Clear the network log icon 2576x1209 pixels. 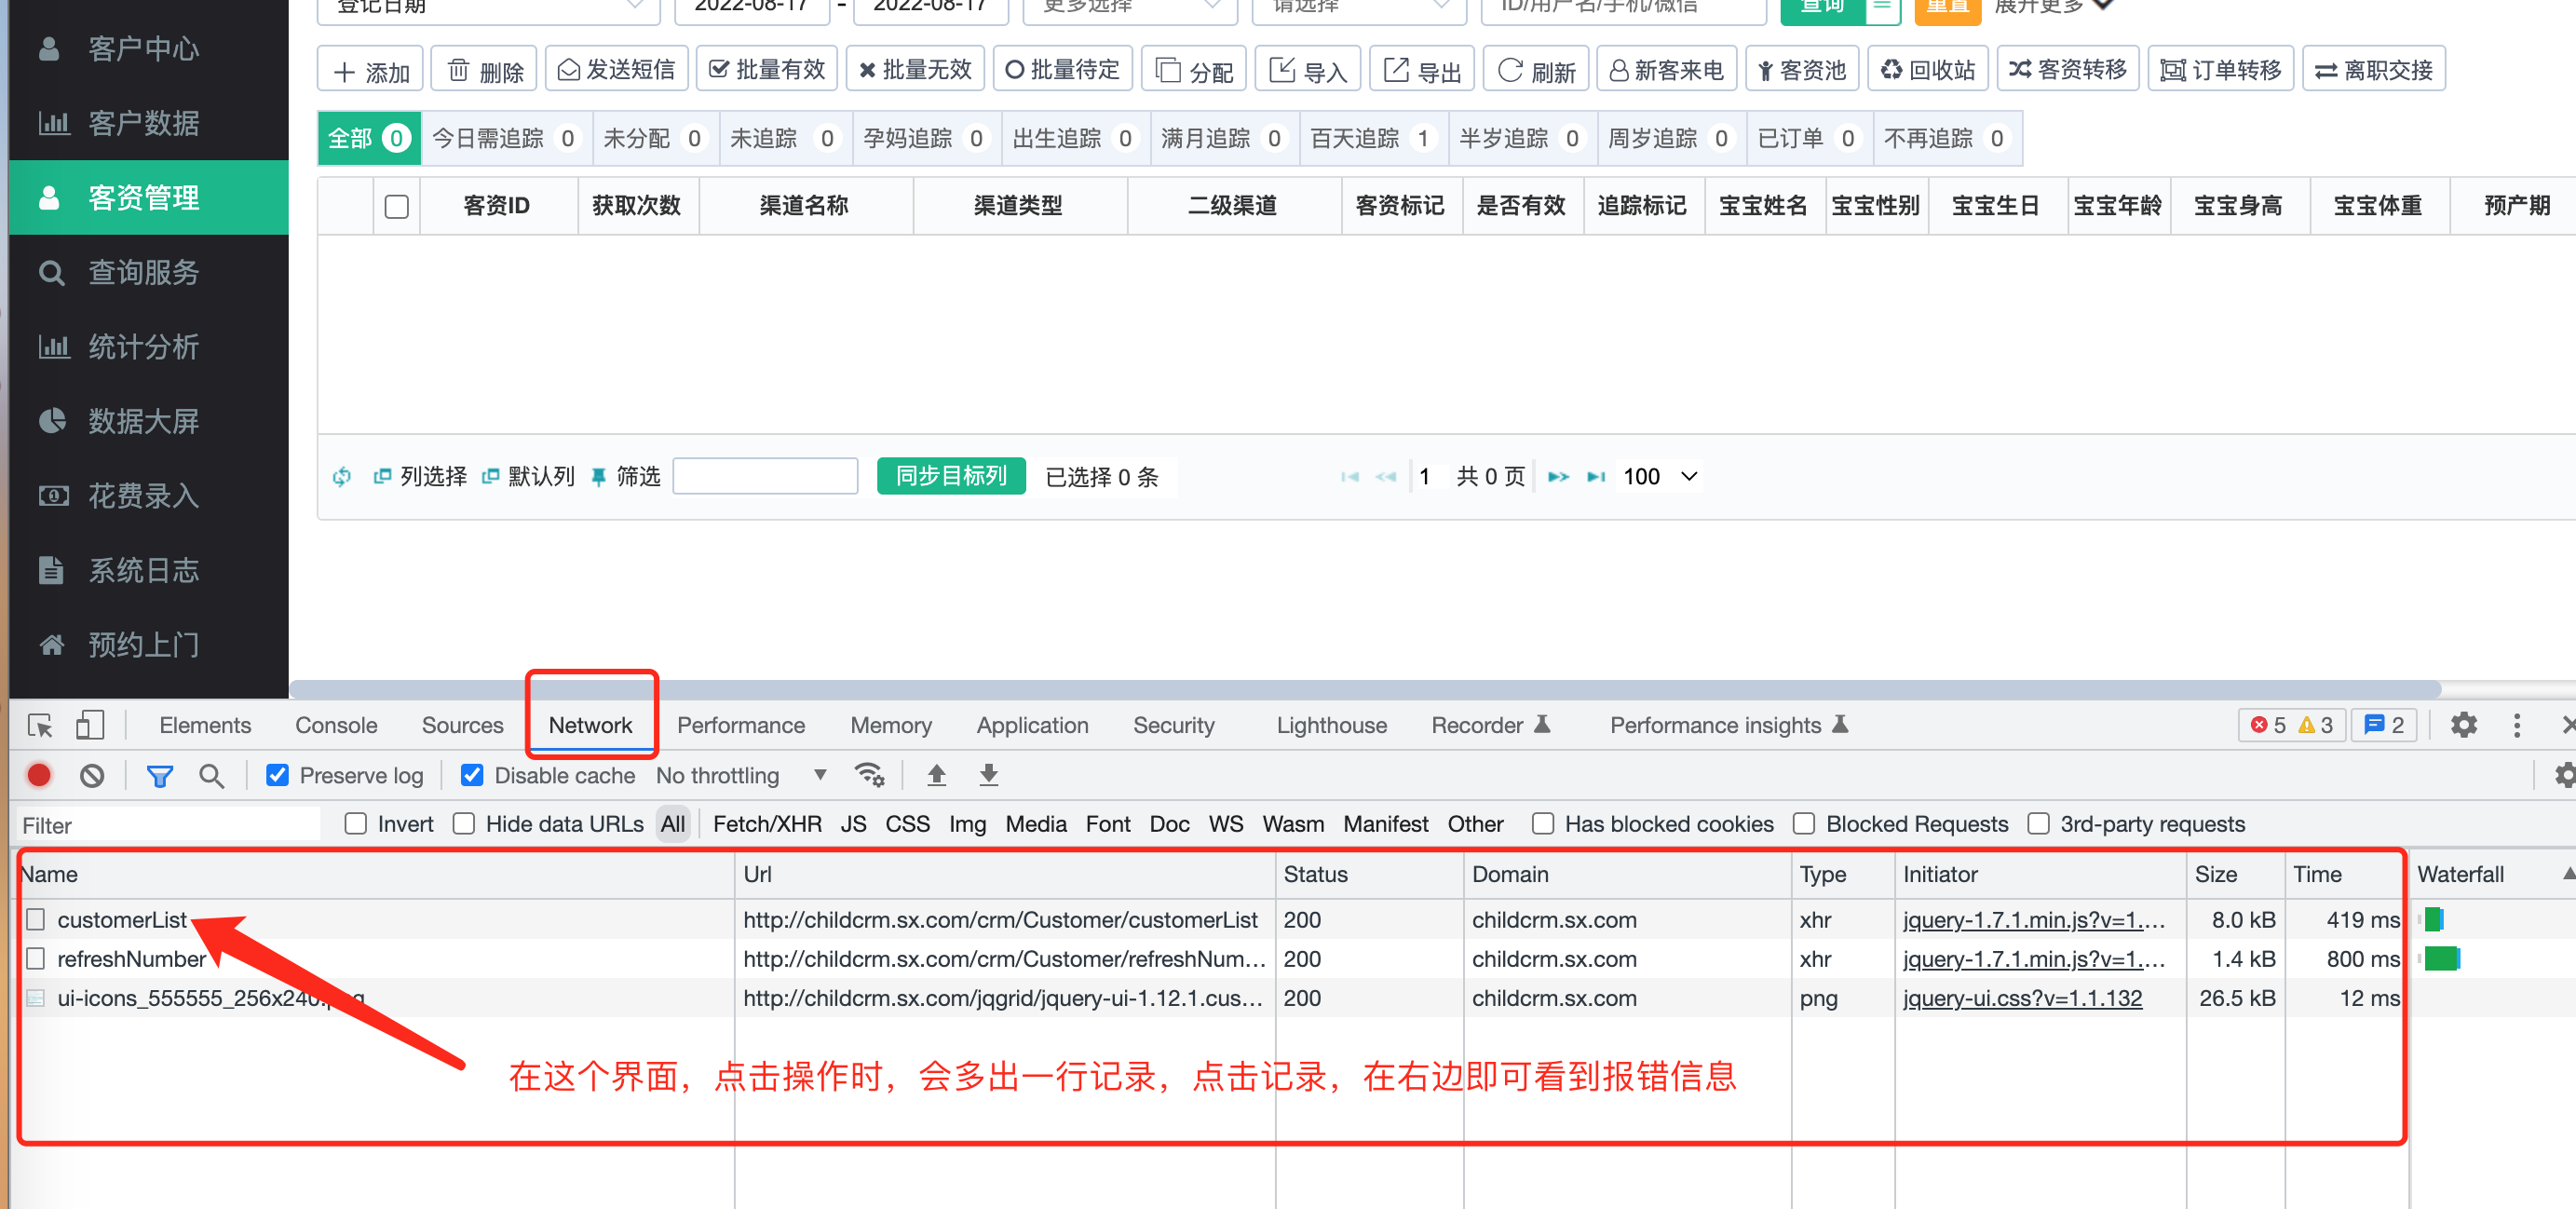click(92, 775)
